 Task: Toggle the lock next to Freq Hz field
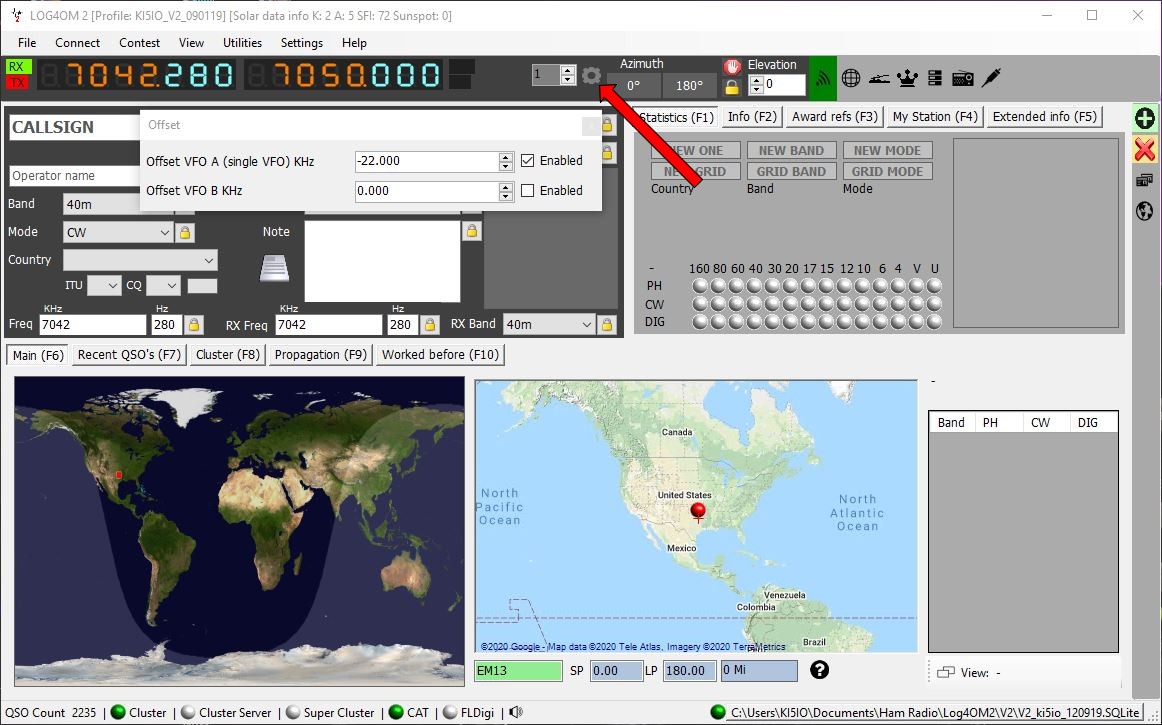point(193,325)
